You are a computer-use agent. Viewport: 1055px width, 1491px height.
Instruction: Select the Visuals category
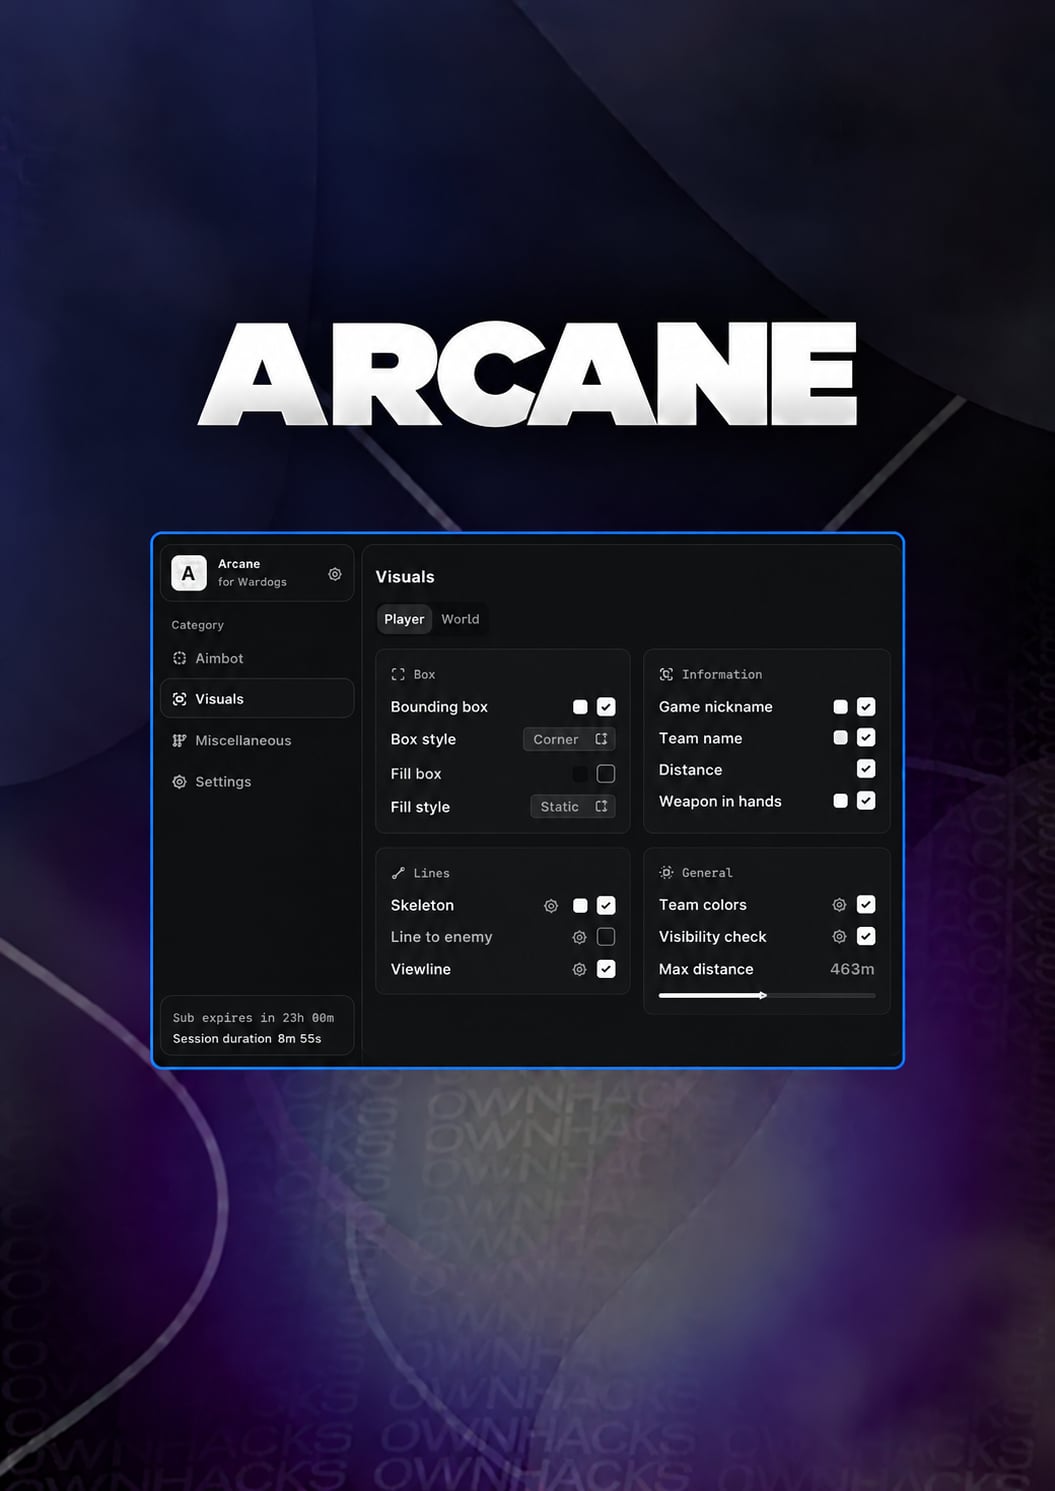coord(257,699)
